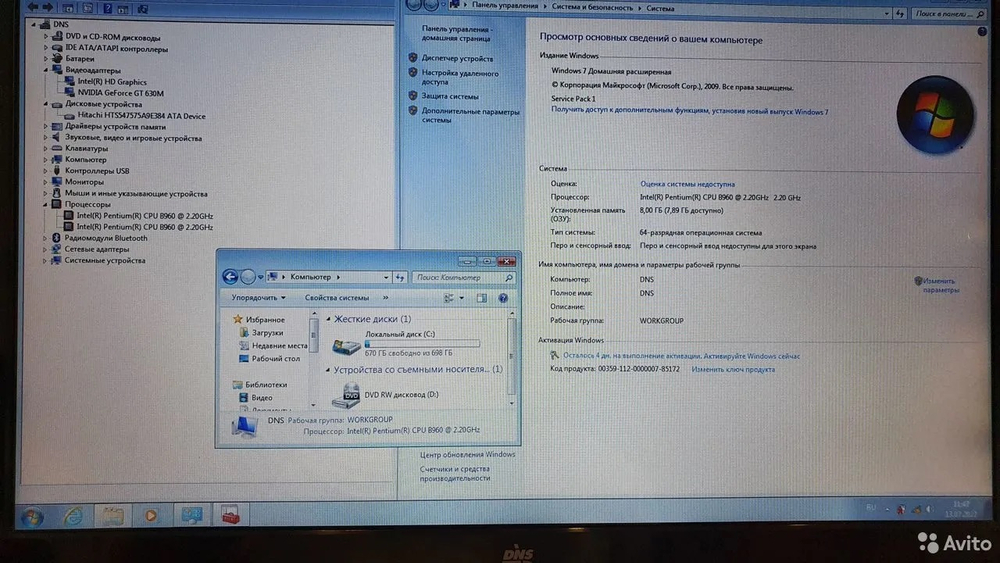Screen dimensions: 1000x563
Task: Expand the IDE ATA/ATAPI контроллеры node
Action: (46, 48)
